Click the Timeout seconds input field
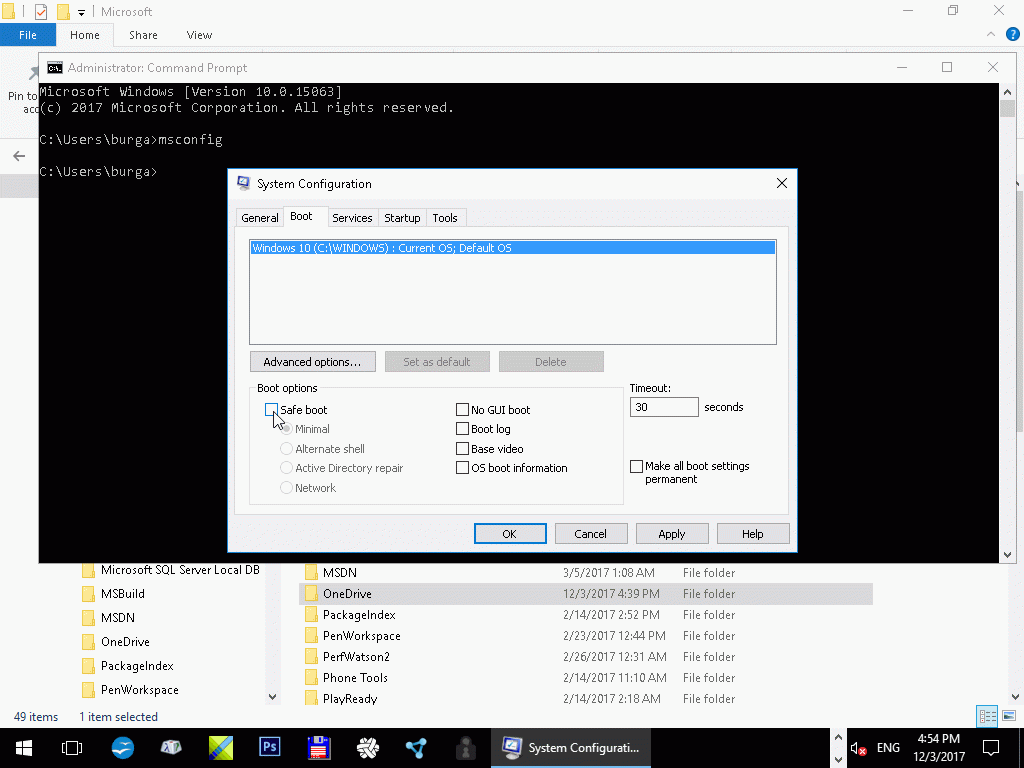 pyautogui.click(x=664, y=407)
